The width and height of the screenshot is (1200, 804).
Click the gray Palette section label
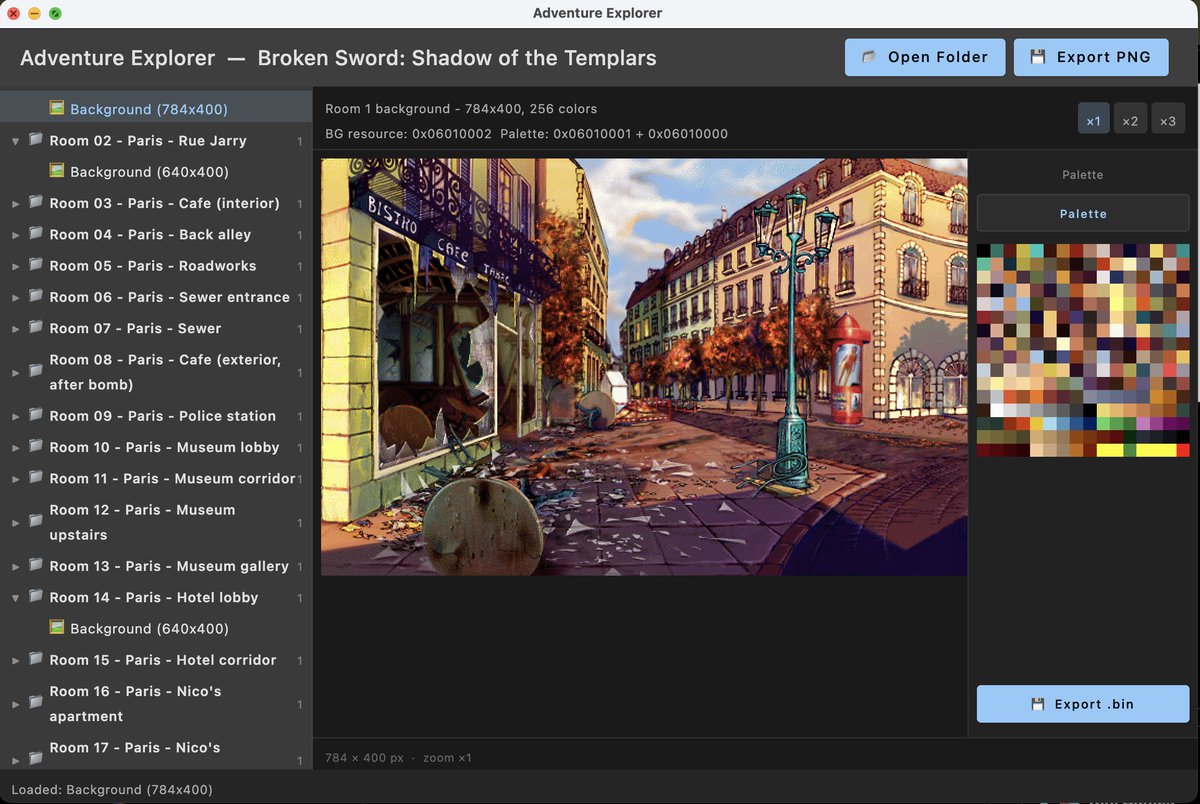(x=1083, y=175)
